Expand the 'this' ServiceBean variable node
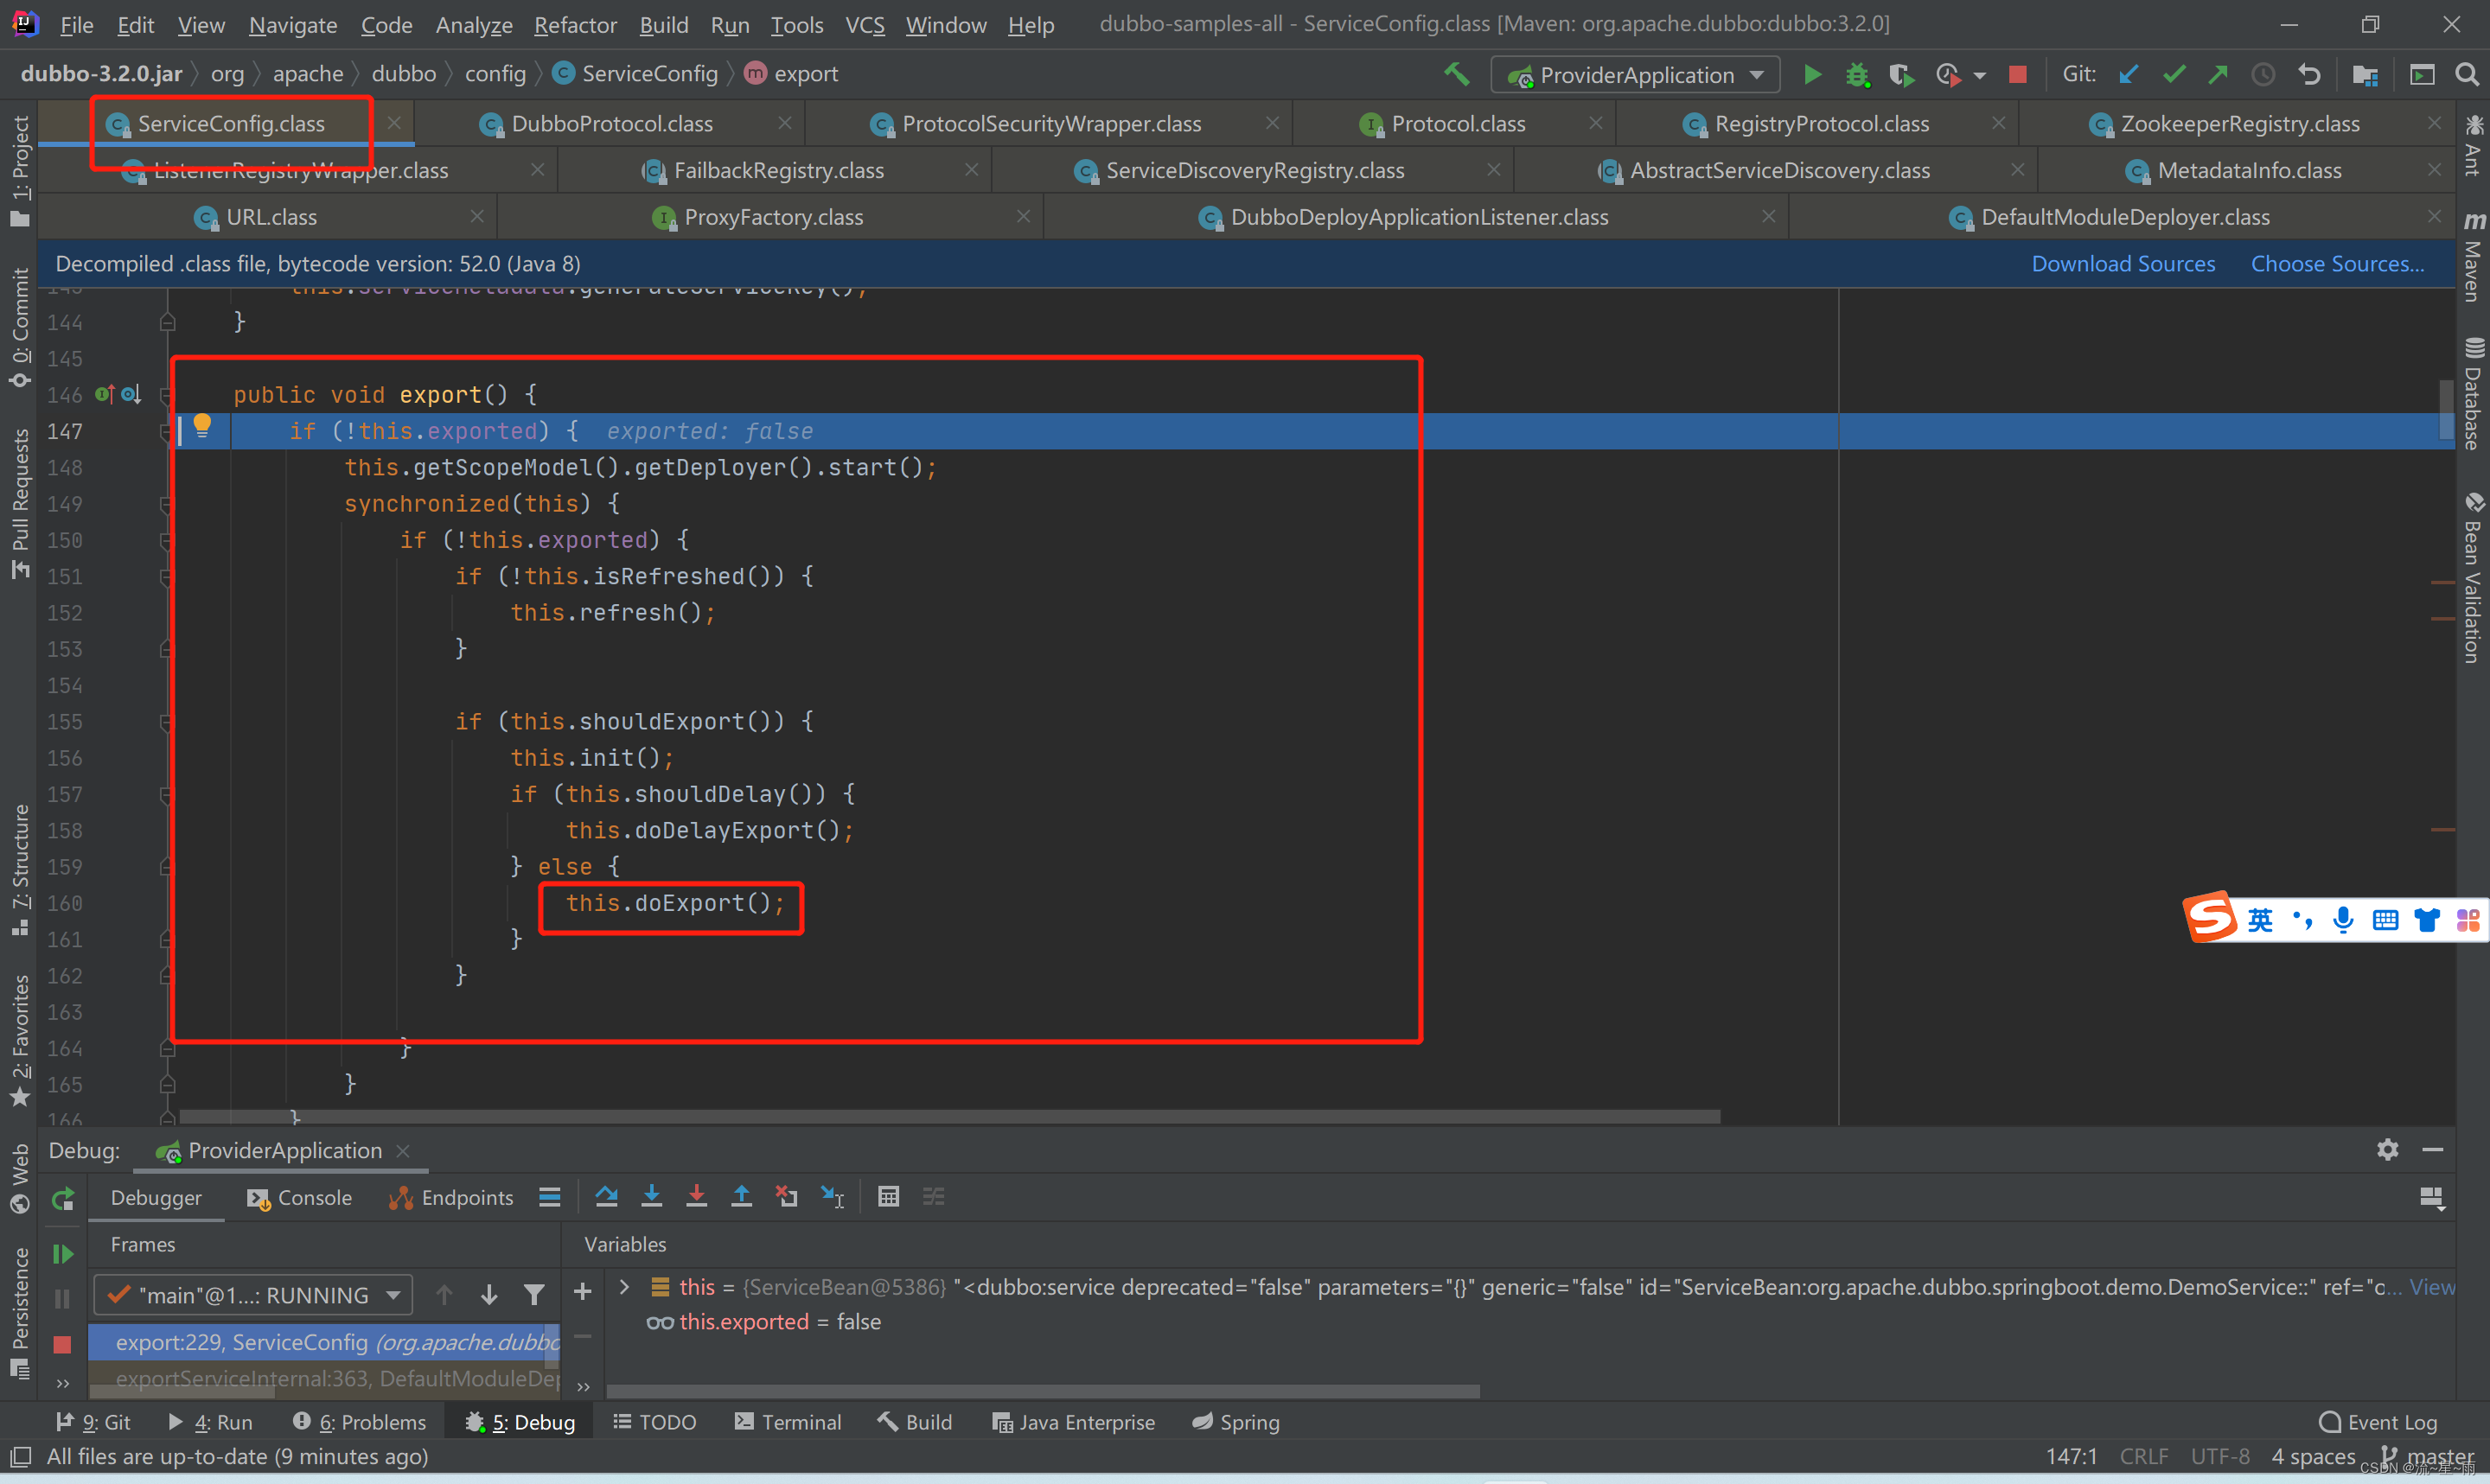 tap(625, 1287)
